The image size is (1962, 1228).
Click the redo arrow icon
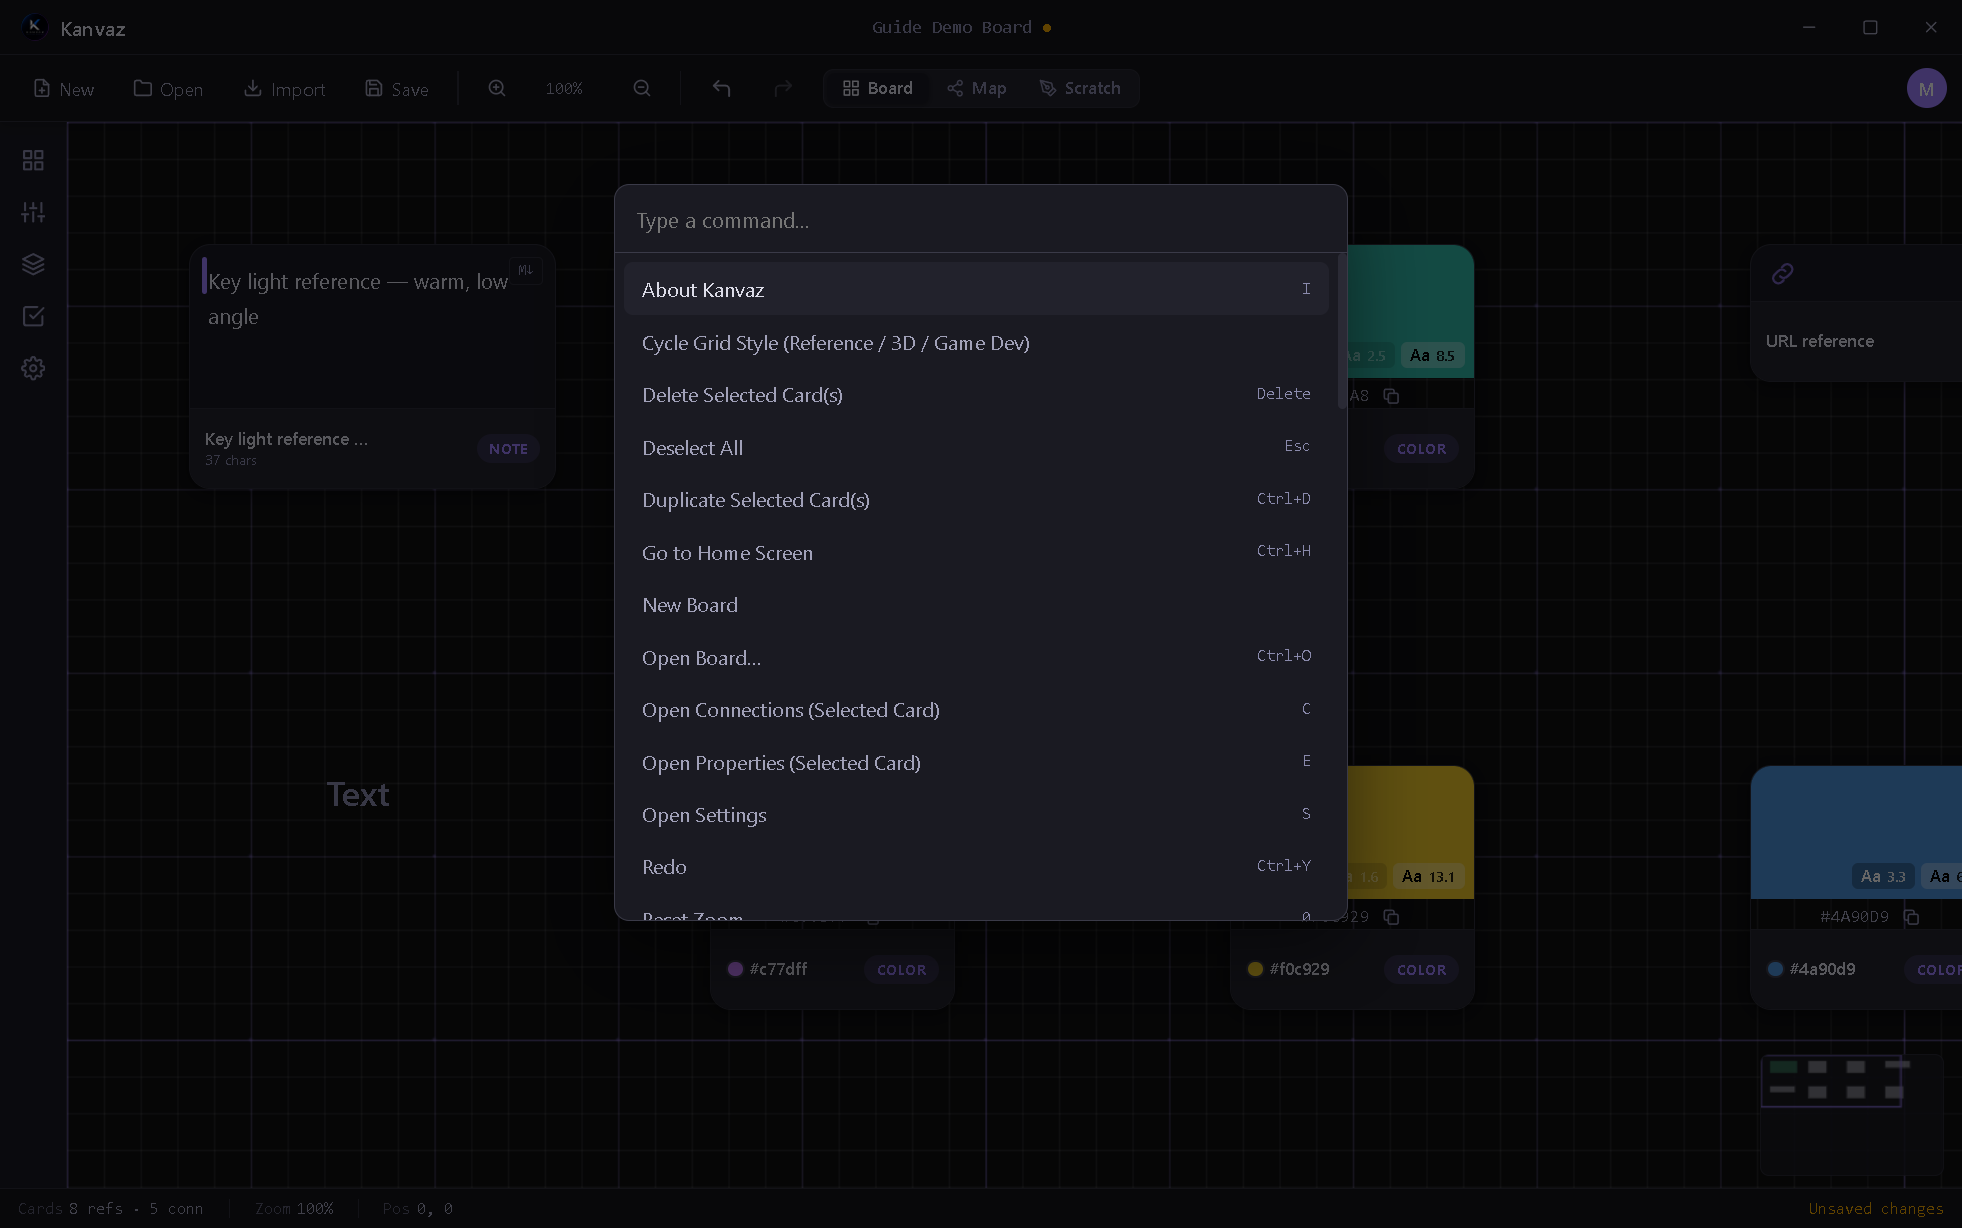point(783,88)
